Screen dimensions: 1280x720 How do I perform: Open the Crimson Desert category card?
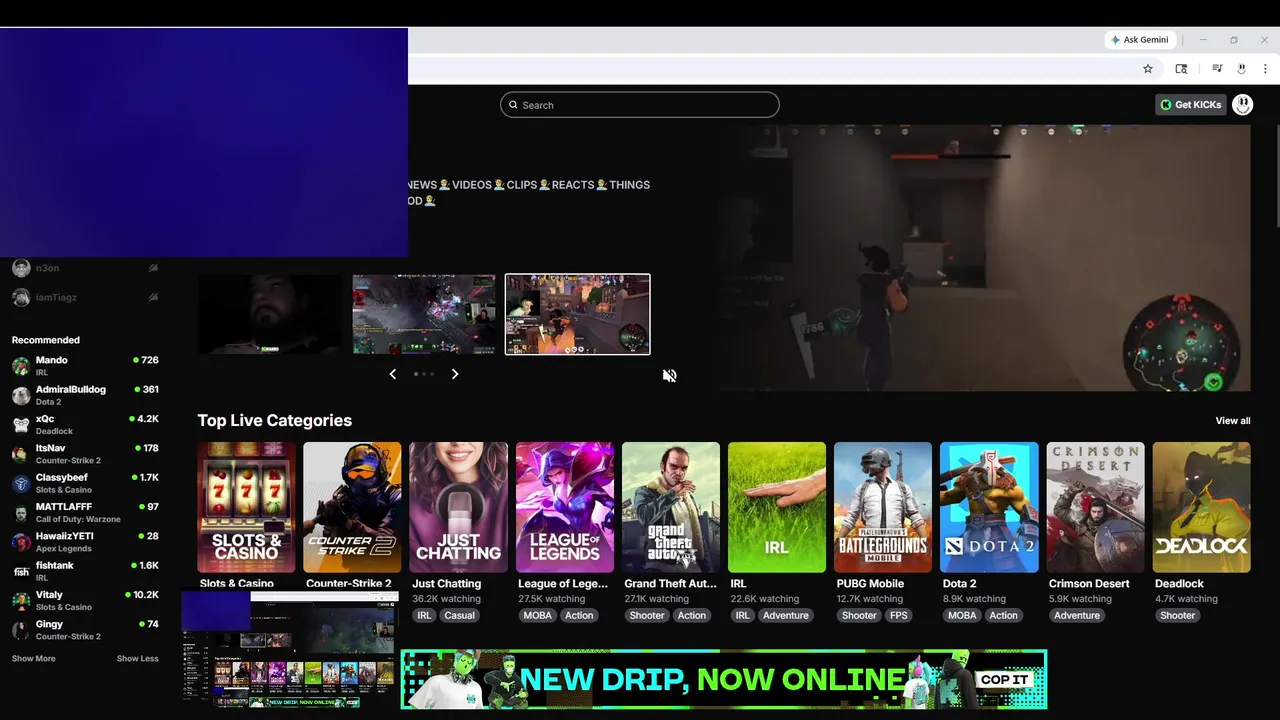[x=1096, y=507]
